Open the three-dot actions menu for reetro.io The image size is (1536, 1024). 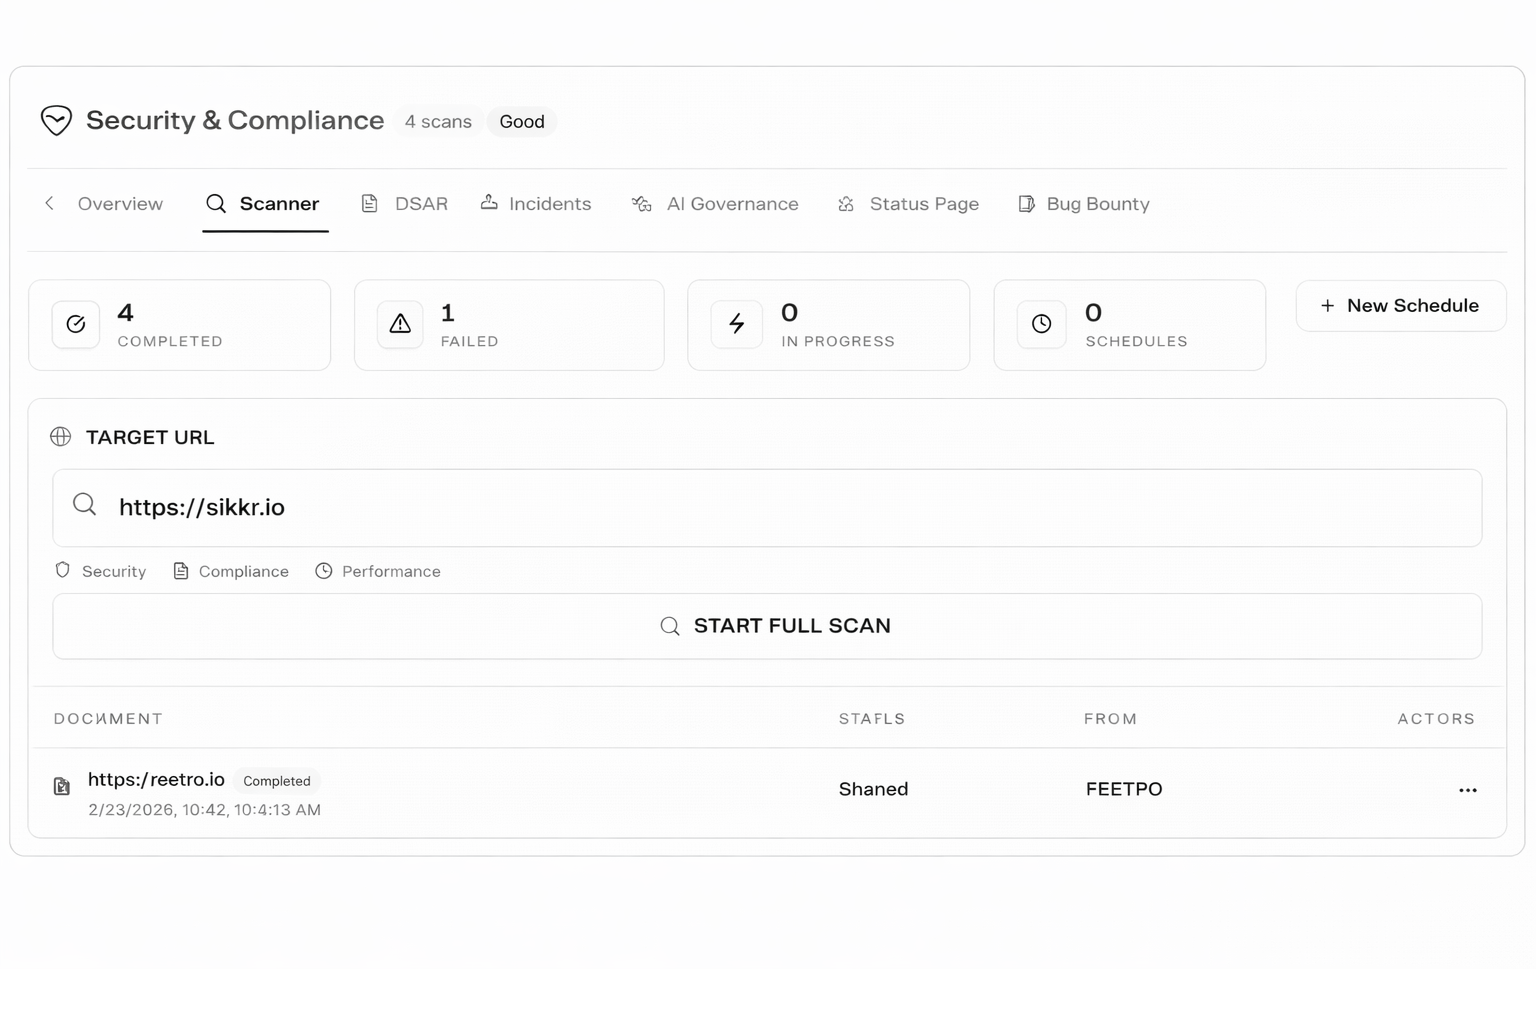(1467, 790)
